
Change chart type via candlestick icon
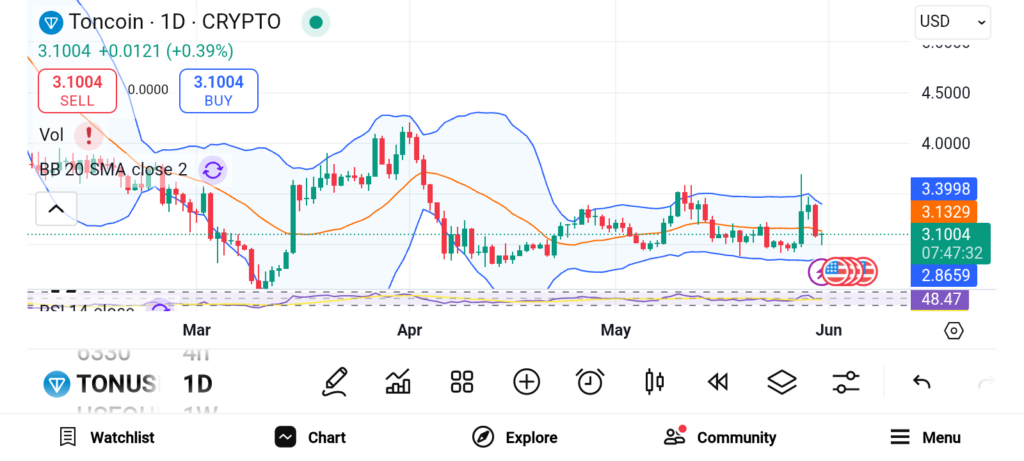(x=654, y=381)
